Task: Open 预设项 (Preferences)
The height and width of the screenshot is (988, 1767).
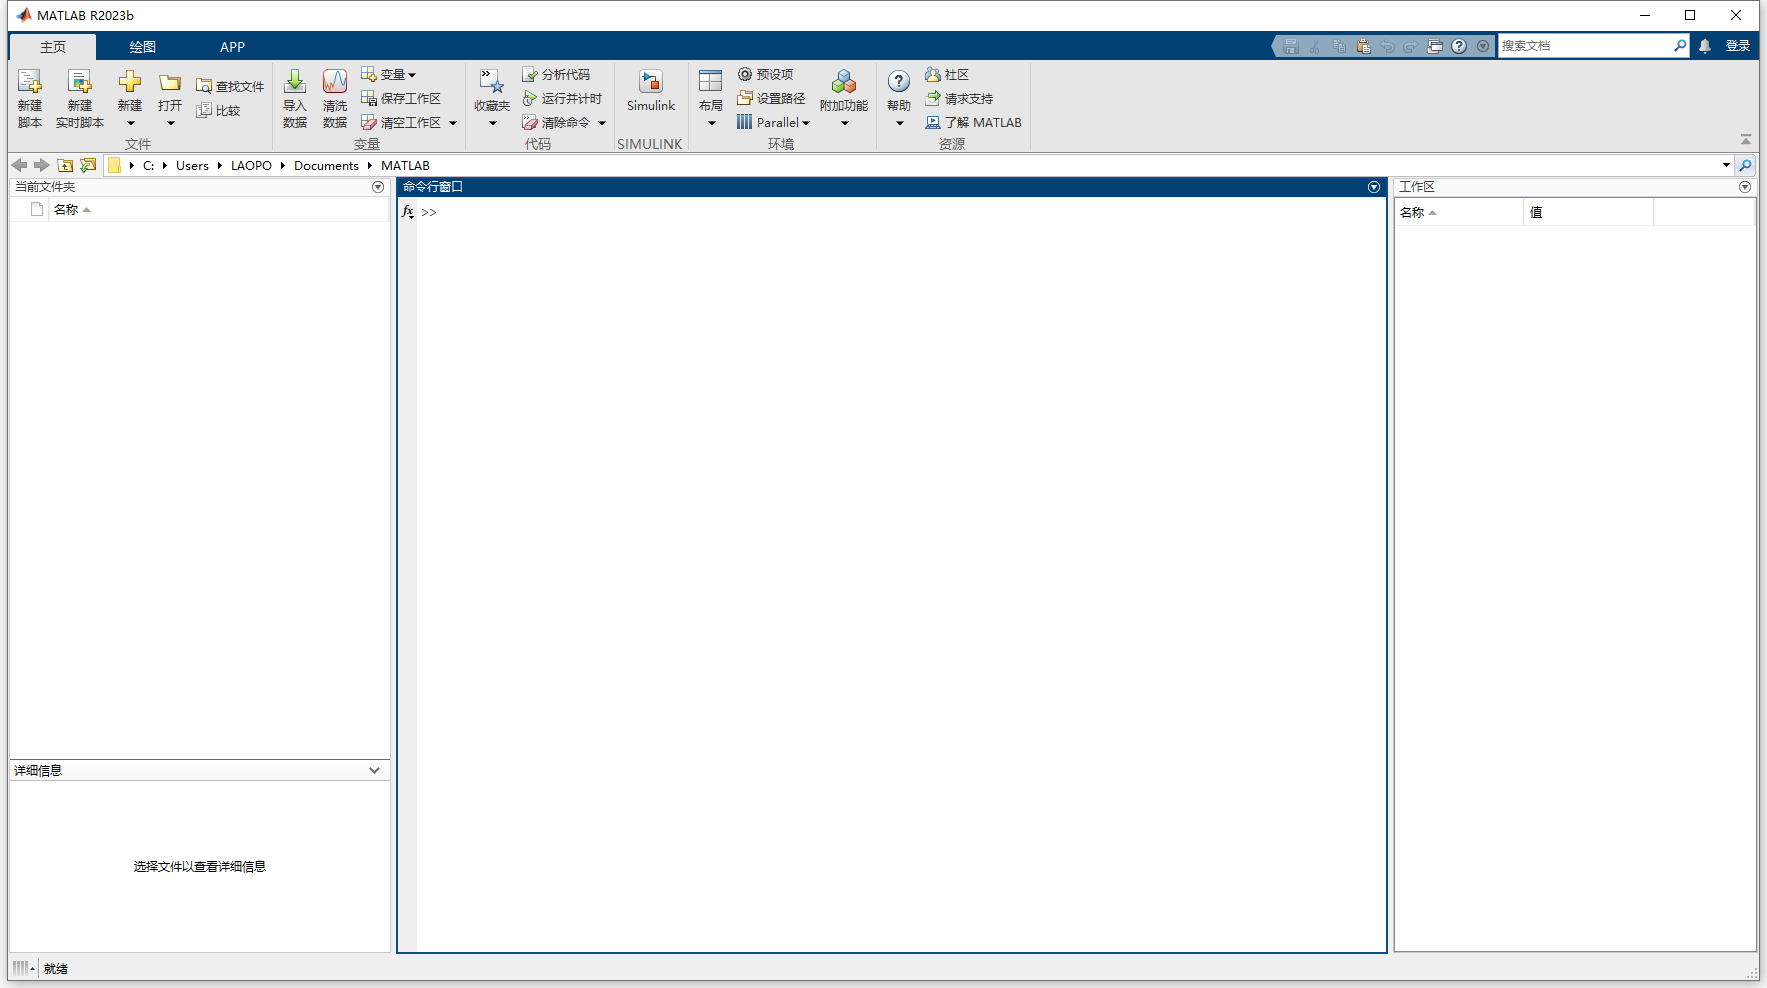Action: [x=765, y=74]
